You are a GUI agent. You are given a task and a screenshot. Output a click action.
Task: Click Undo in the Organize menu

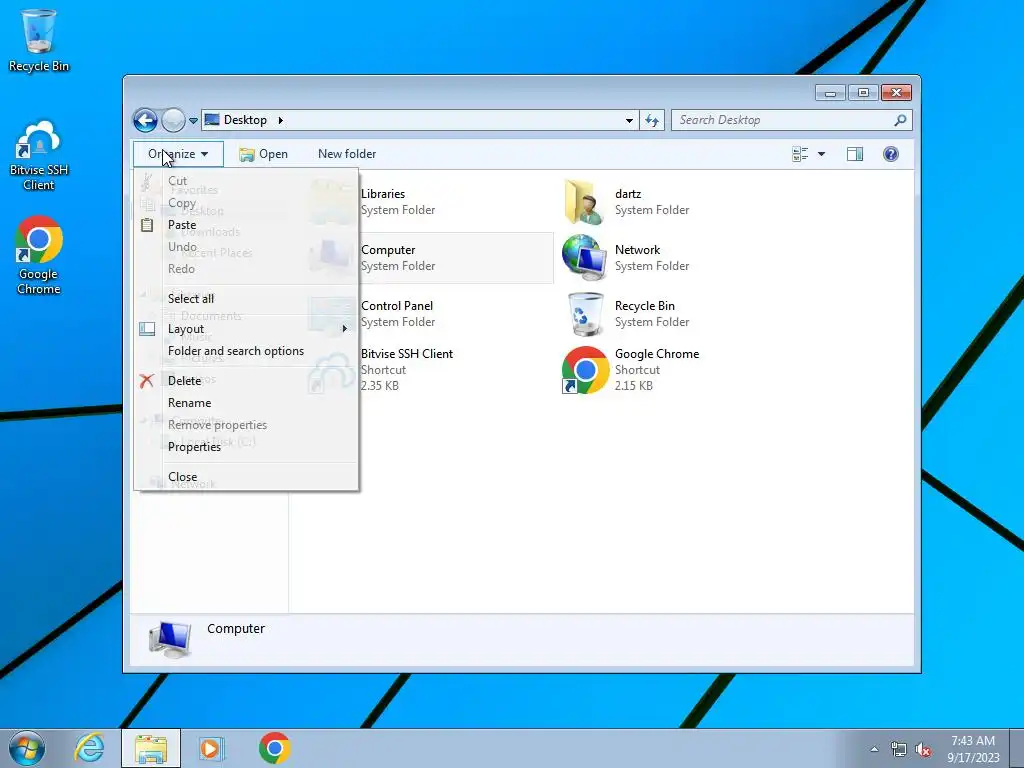[x=246, y=247]
